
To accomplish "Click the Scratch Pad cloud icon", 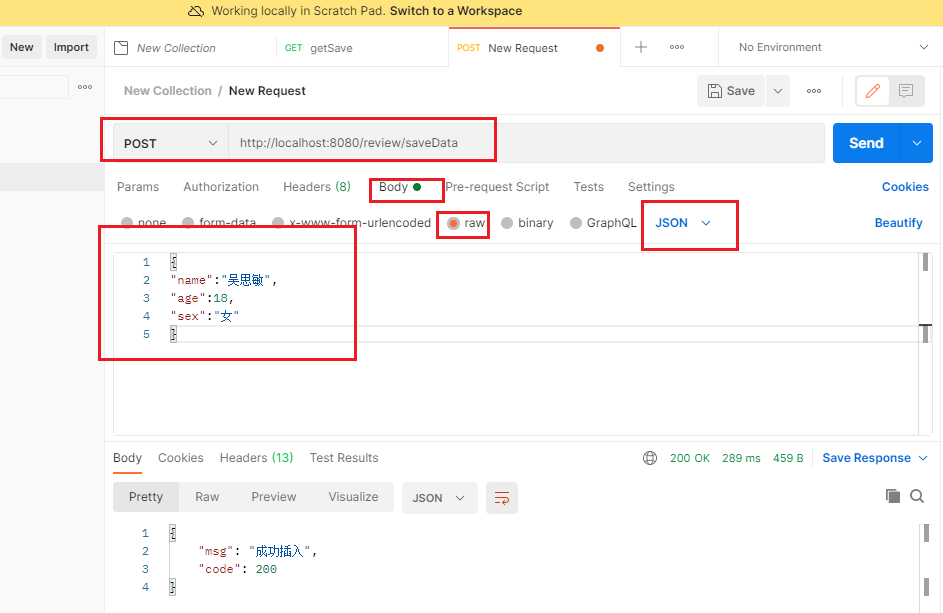I will [x=196, y=11].
